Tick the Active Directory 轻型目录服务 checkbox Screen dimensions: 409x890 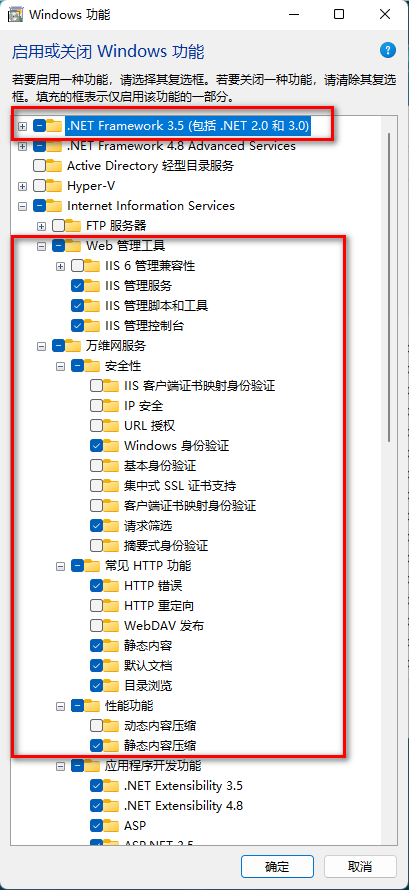click(x=40, y=166)
